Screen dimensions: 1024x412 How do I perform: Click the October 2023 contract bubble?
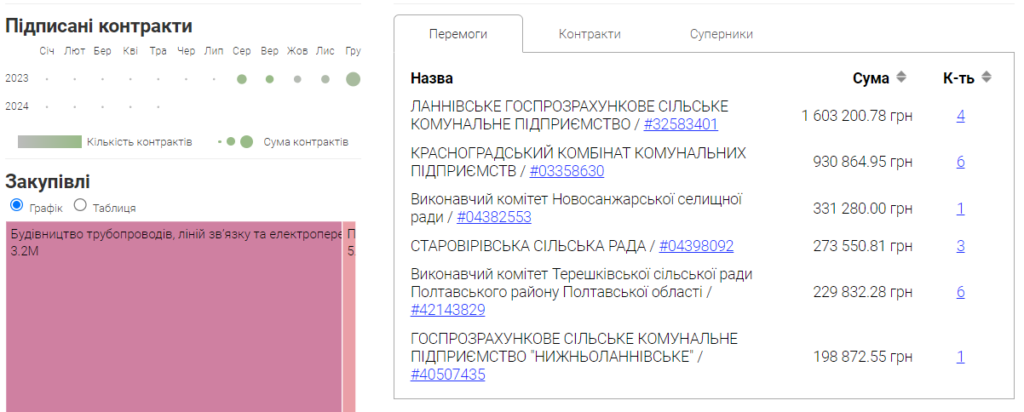tap(297, 79)
